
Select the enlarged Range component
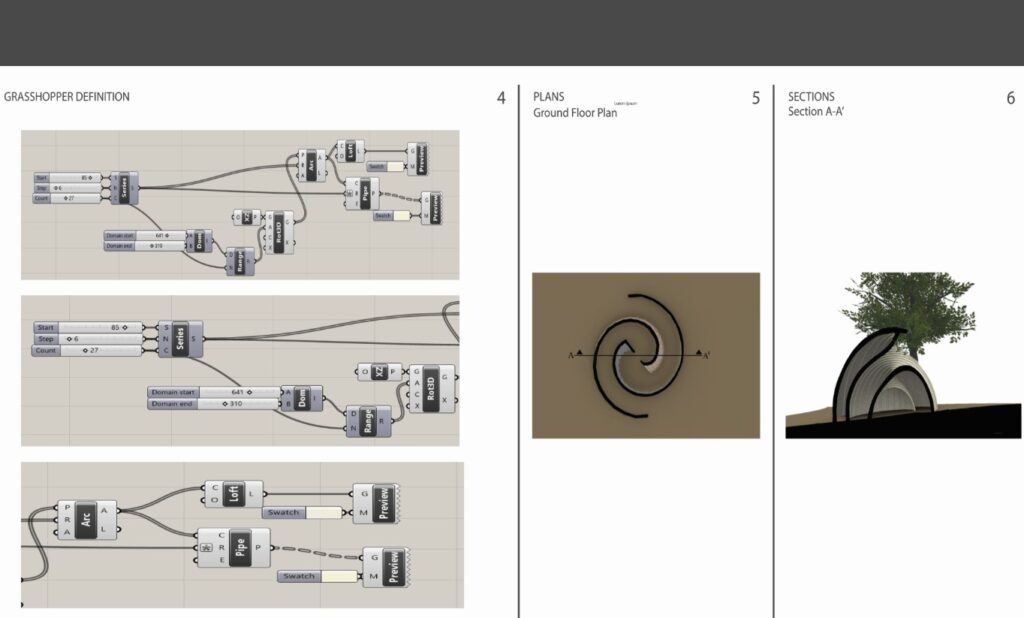pos(367,422)
